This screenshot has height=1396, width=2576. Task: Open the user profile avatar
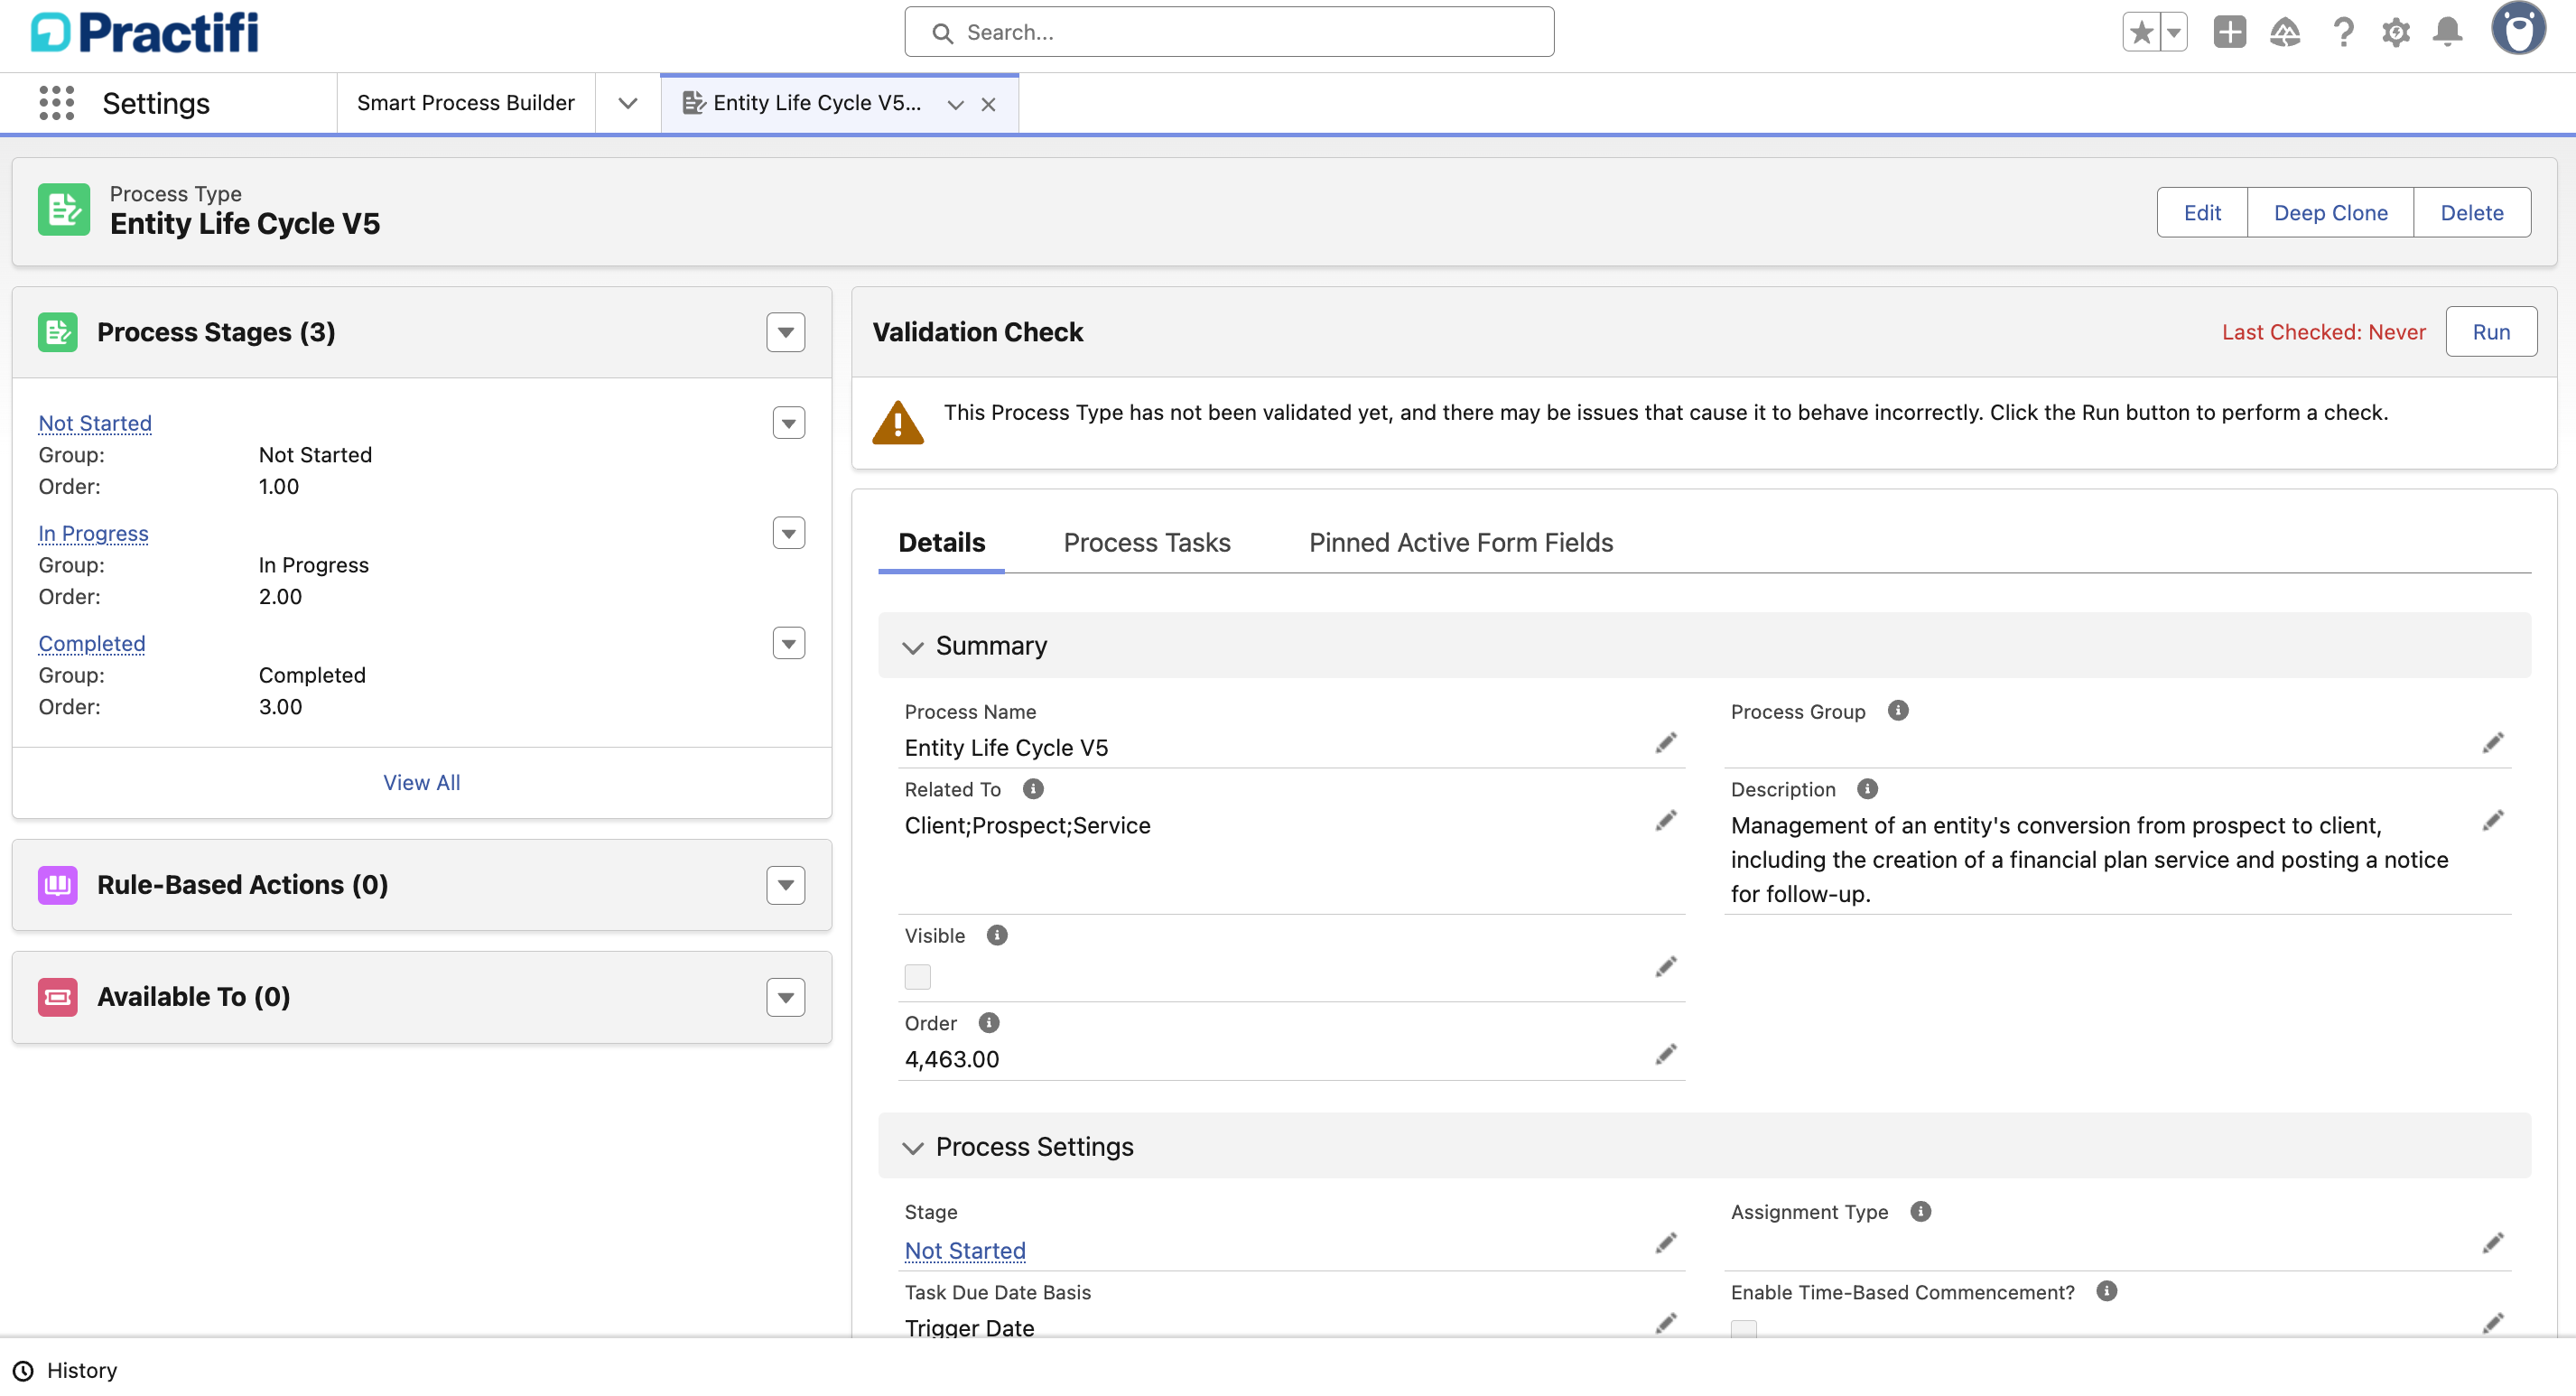pos(2518,30)
